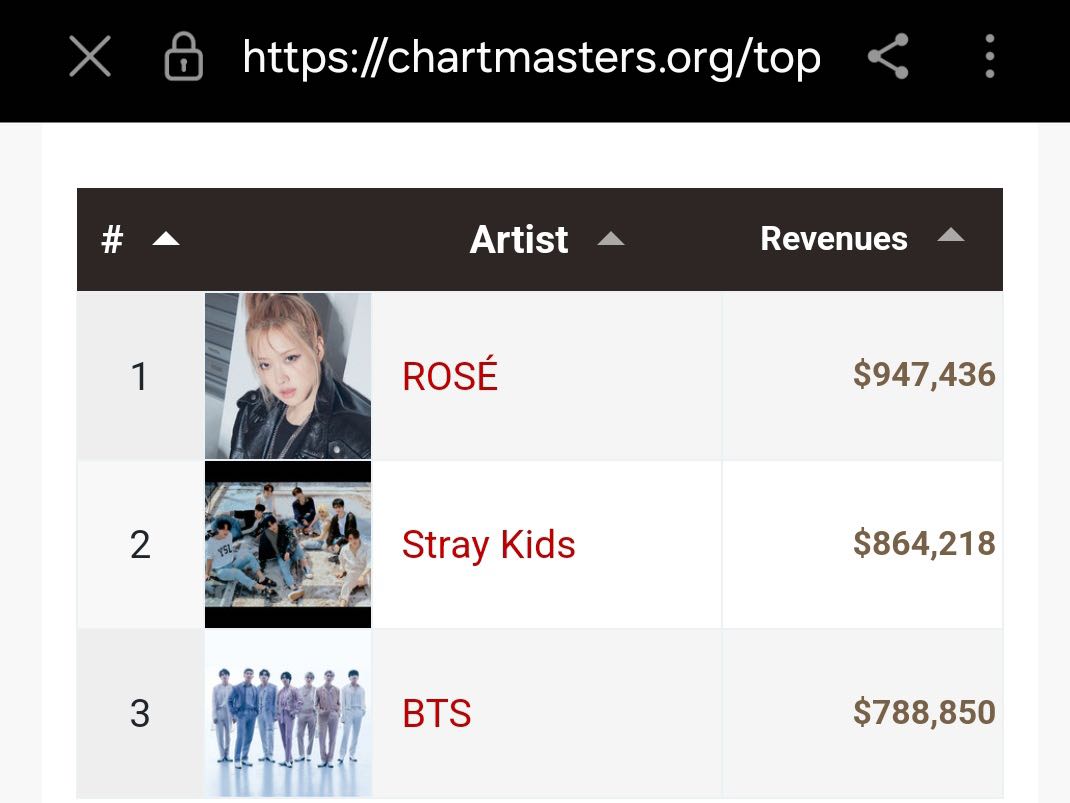Open ROSÉ artist link
Image resolution: width=1070 pixels, height=803 pixels.
coord(450,375)
